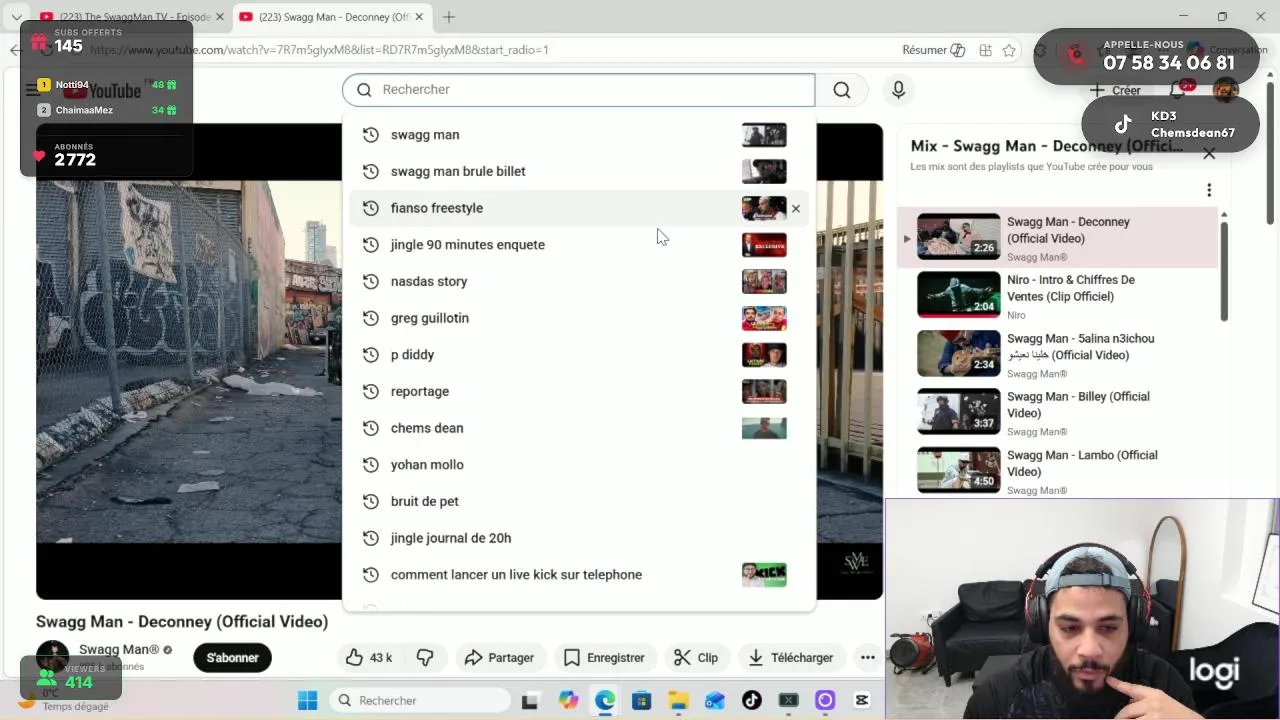The image size is (1280, 720).
Task: Choose the 'bruit de pet' history suggestion
Action: point(578,501)
